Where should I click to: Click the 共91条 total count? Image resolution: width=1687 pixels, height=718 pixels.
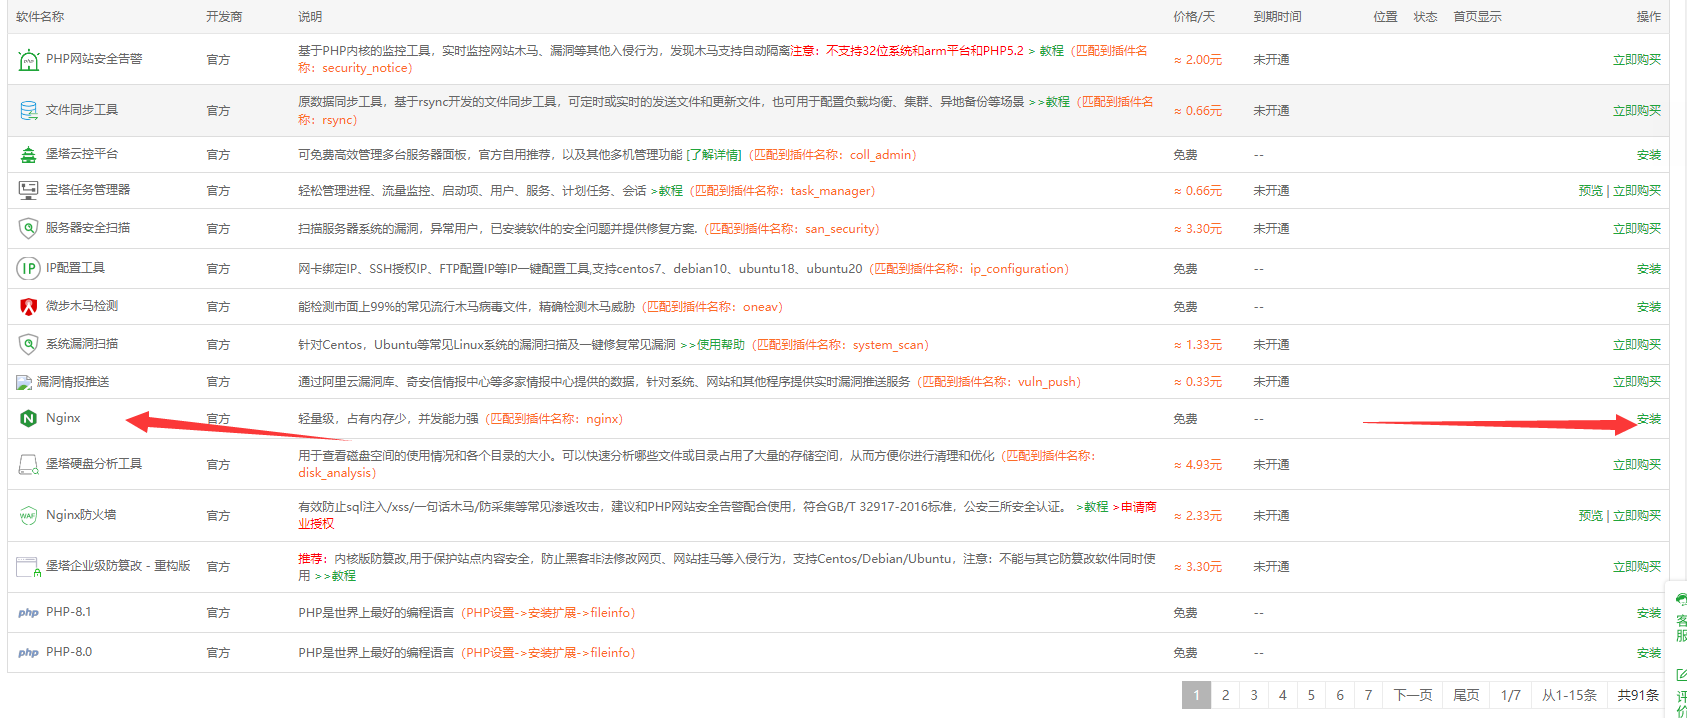point(1638,695)
